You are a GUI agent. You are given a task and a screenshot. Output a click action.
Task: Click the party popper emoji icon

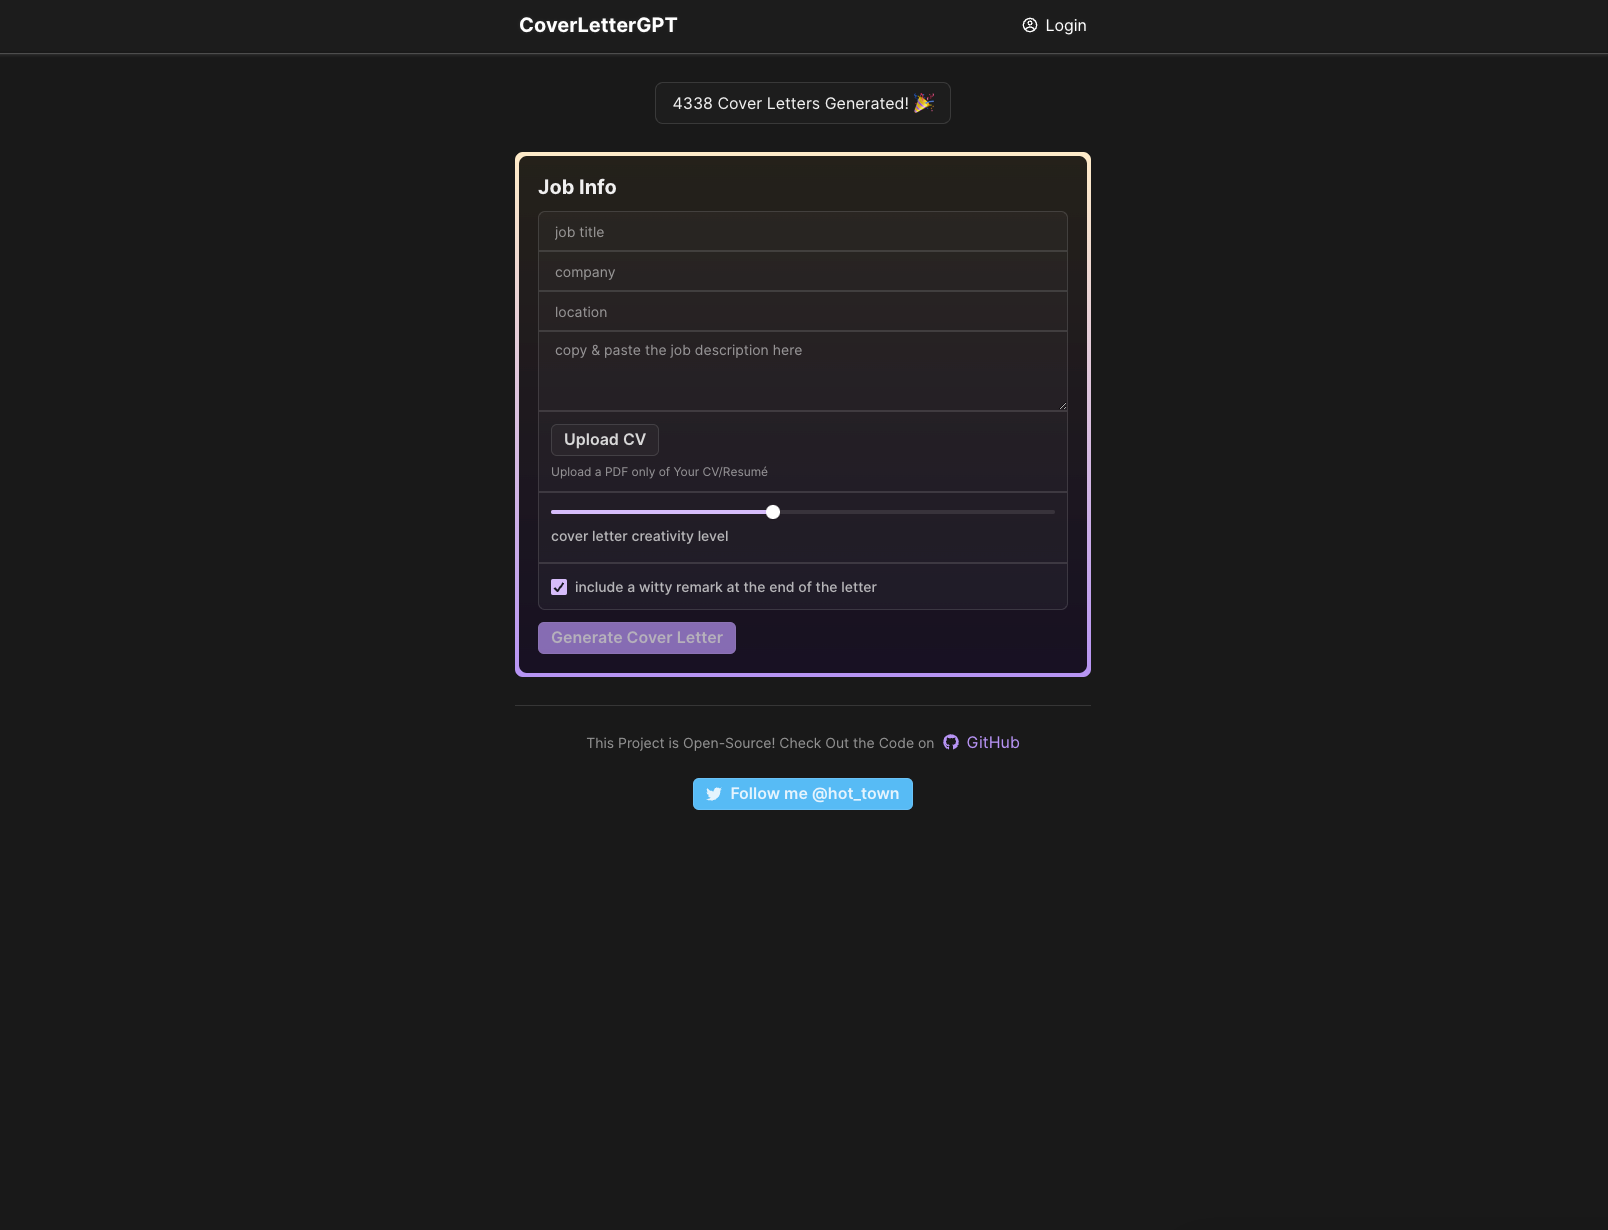coord(924,103)
